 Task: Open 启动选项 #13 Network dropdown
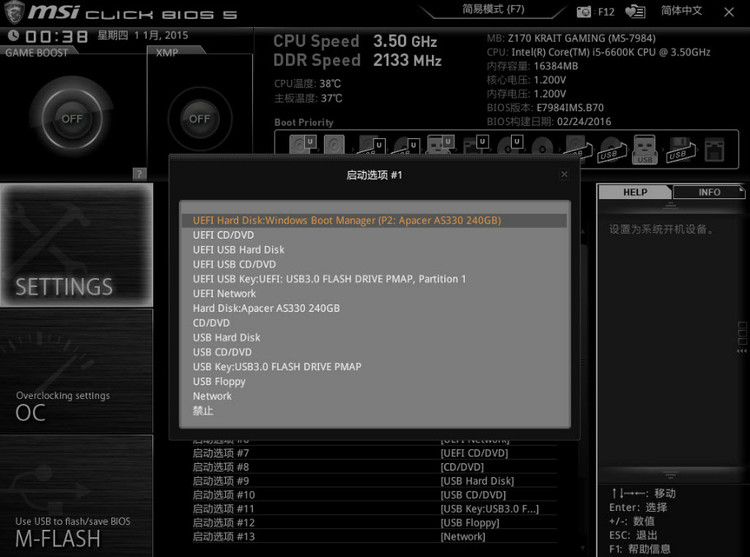(x=375, y=536)
